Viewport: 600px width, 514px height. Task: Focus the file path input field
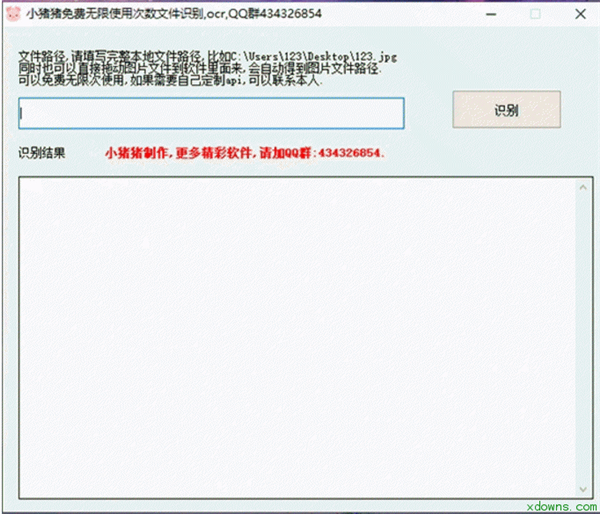pyautogui.click(x=211, y=113)
